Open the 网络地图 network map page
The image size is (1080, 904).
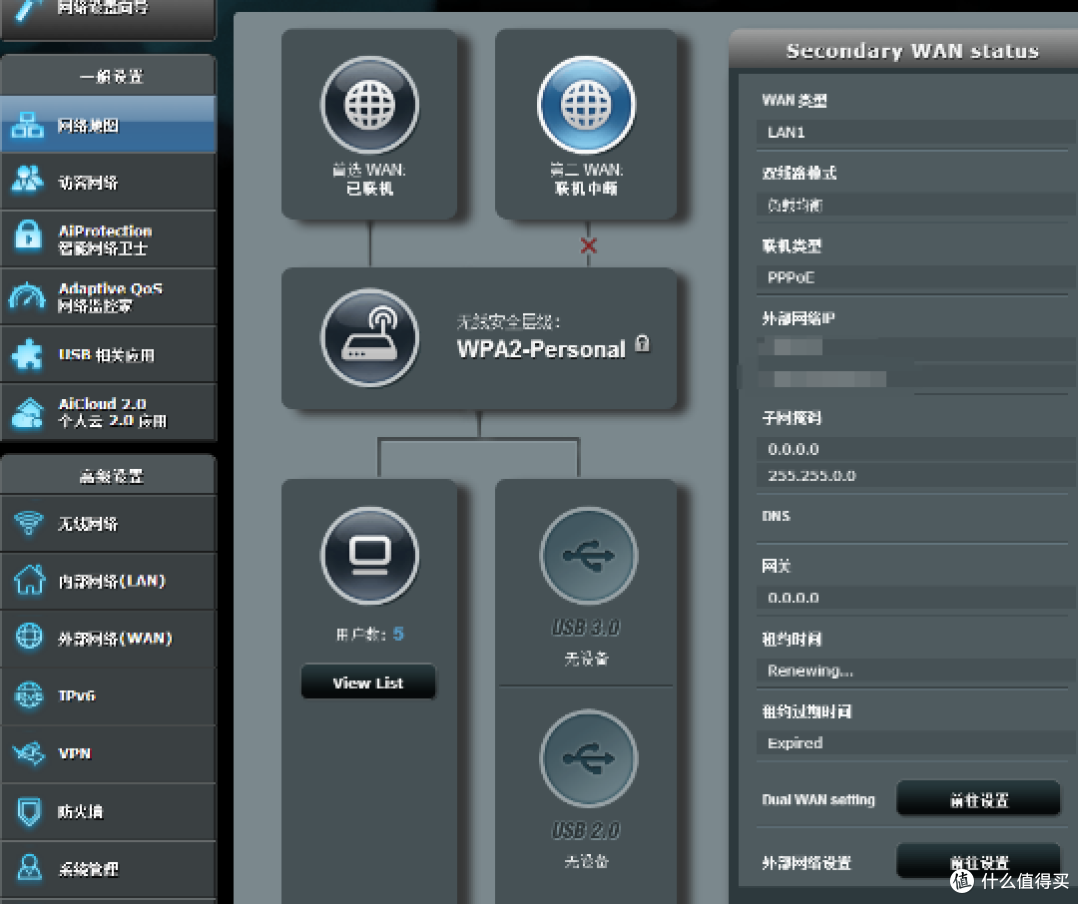click(x=108, y=125)
